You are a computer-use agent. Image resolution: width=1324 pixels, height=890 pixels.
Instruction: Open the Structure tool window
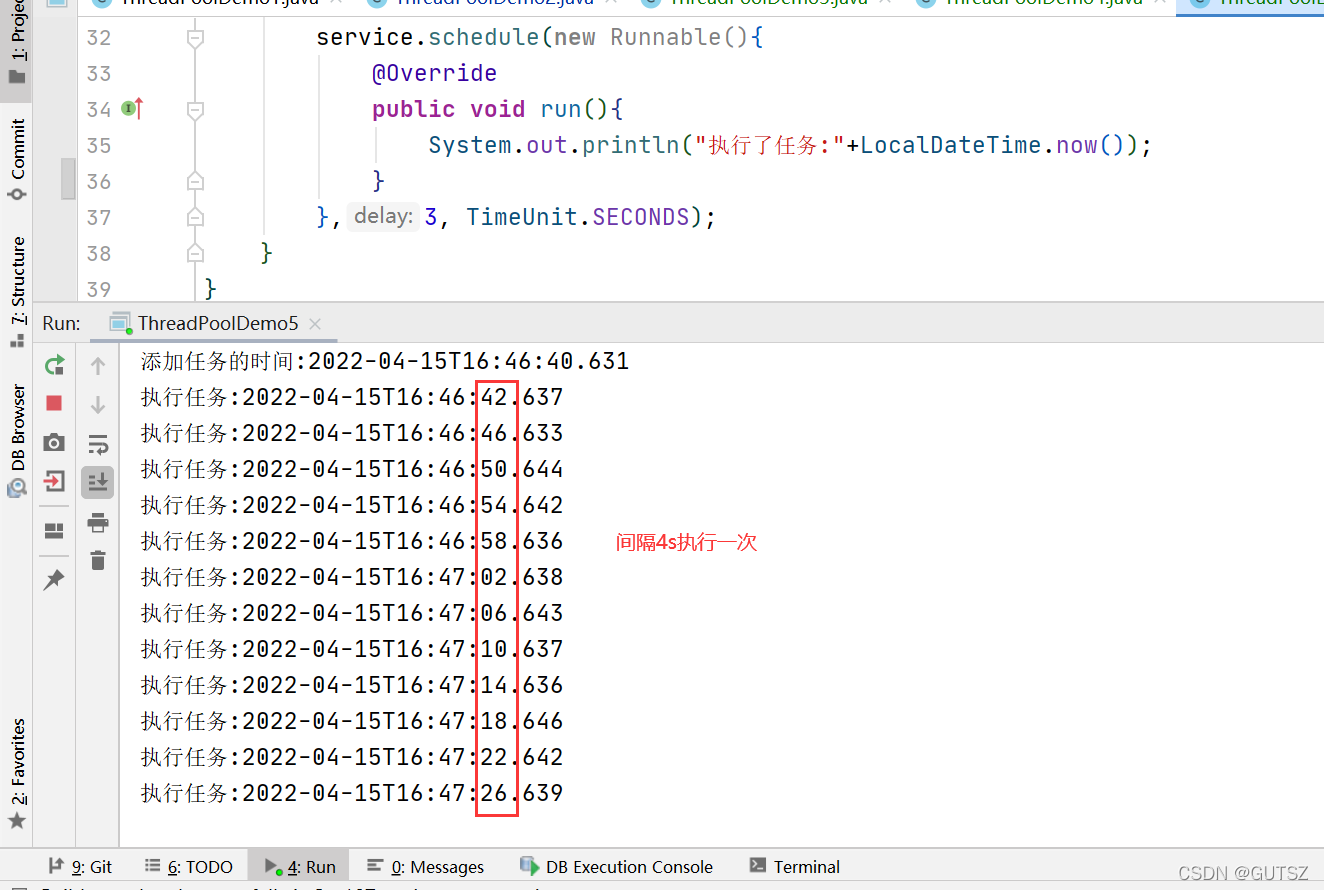[x=17, y=291]
